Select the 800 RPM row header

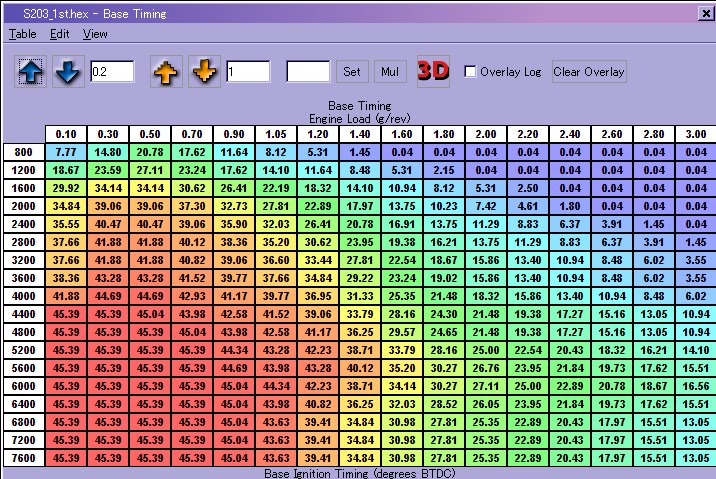[24, 152]
